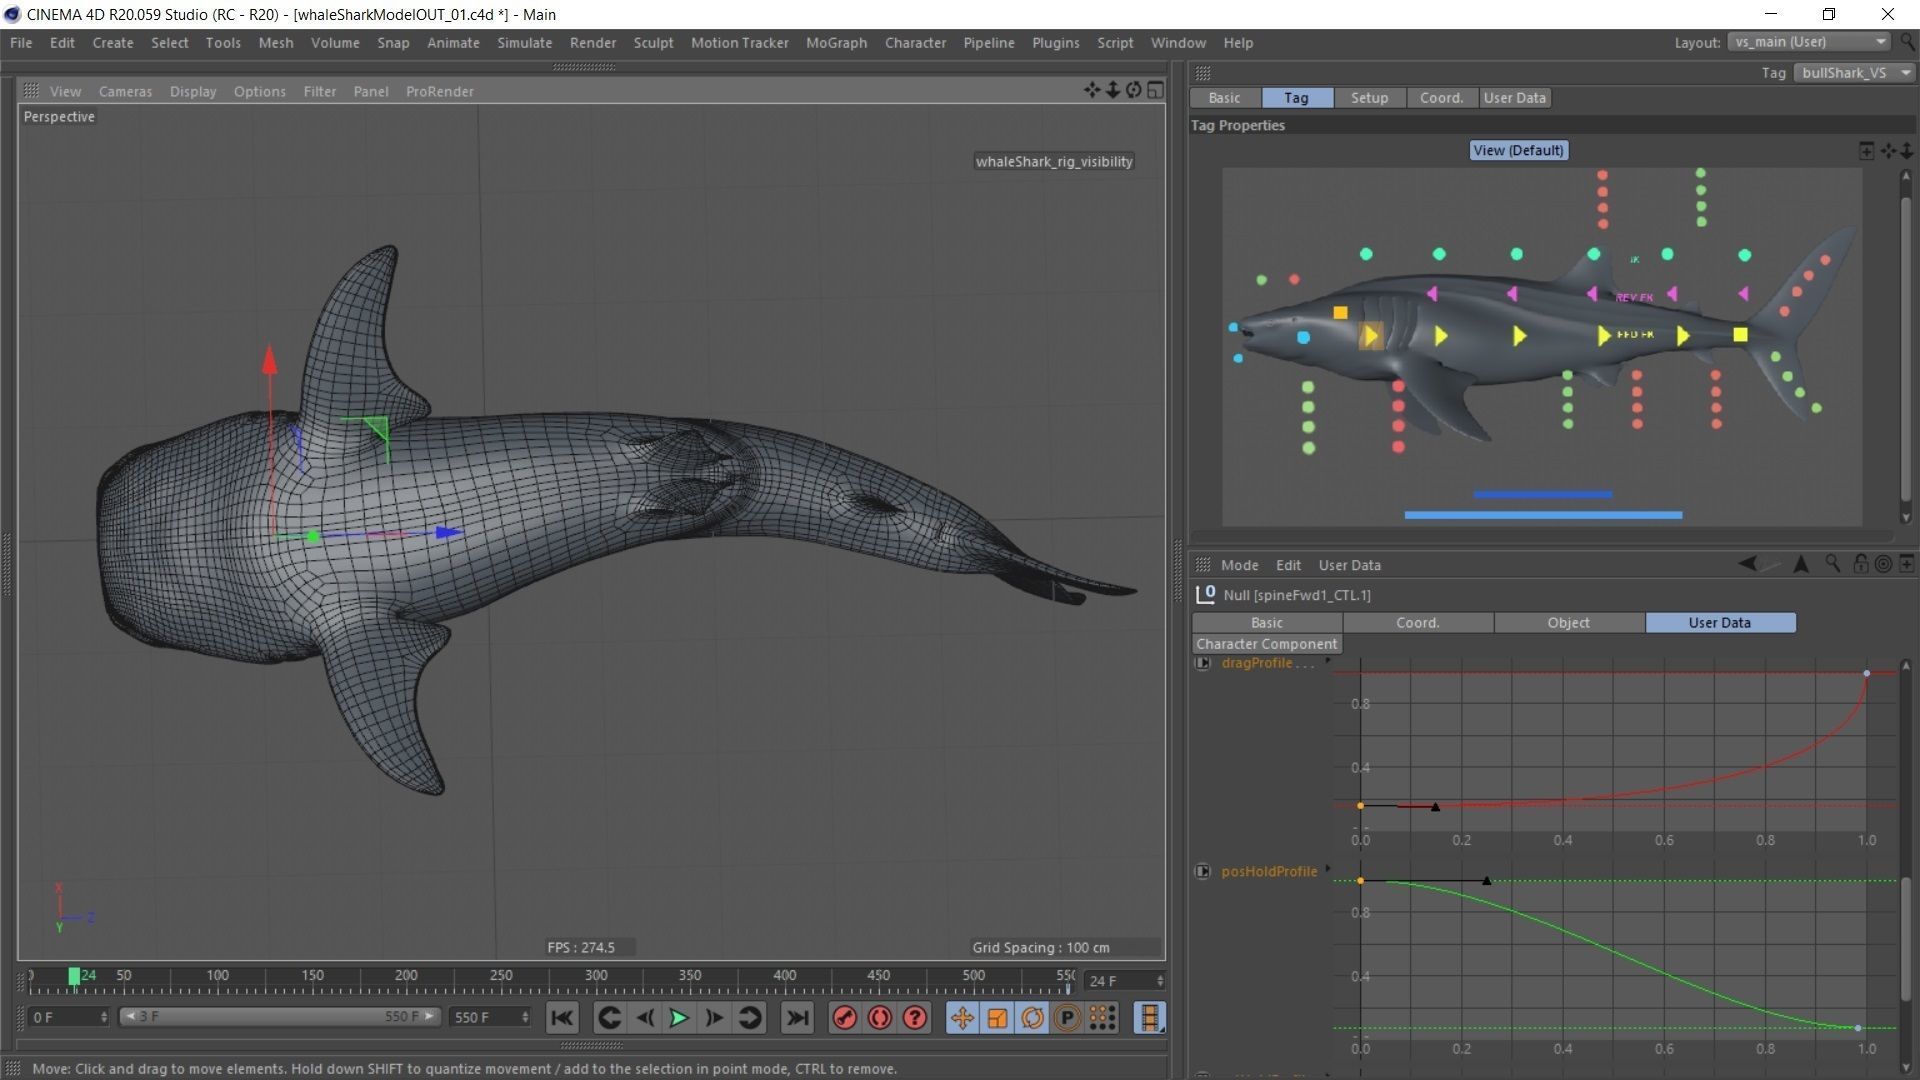Go to end of animation
This screenshot has height=1080, width=1920.
pos(797,1018)
